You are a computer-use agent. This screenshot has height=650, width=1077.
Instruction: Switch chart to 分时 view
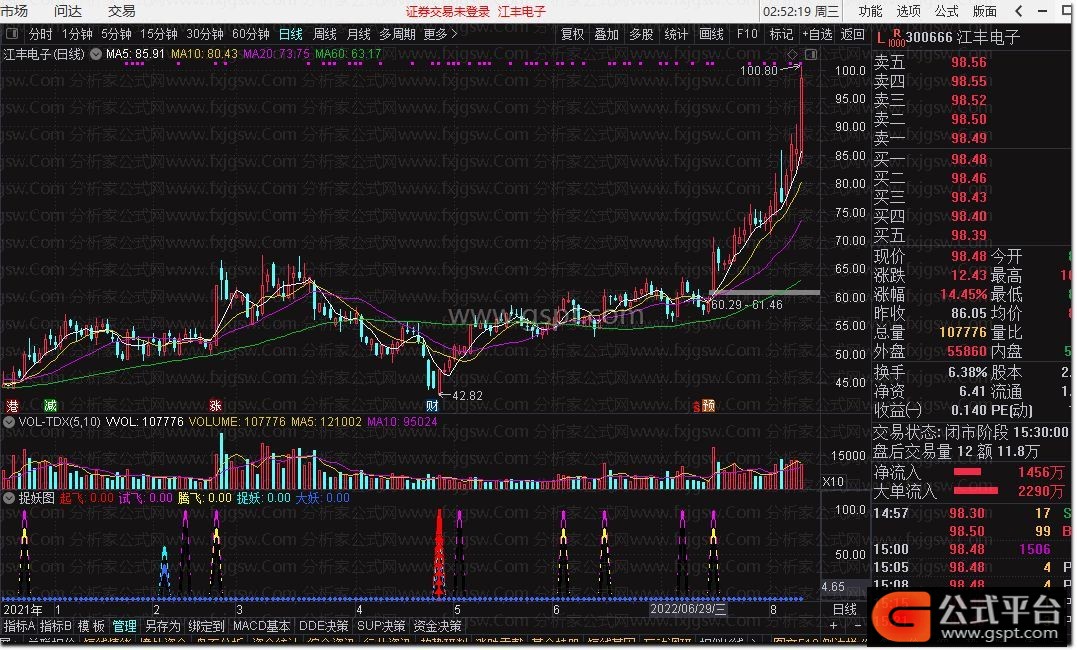tap(40, 34)
